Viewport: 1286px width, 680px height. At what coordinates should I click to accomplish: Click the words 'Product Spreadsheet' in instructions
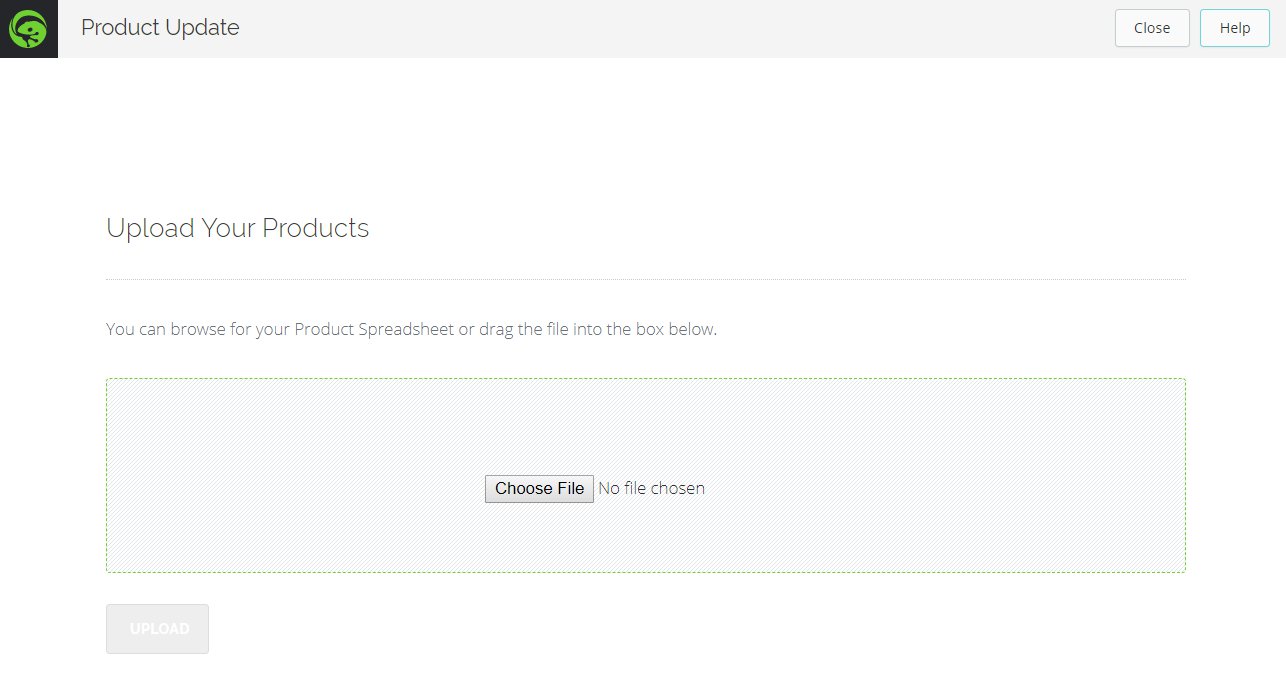pos(374,329)
